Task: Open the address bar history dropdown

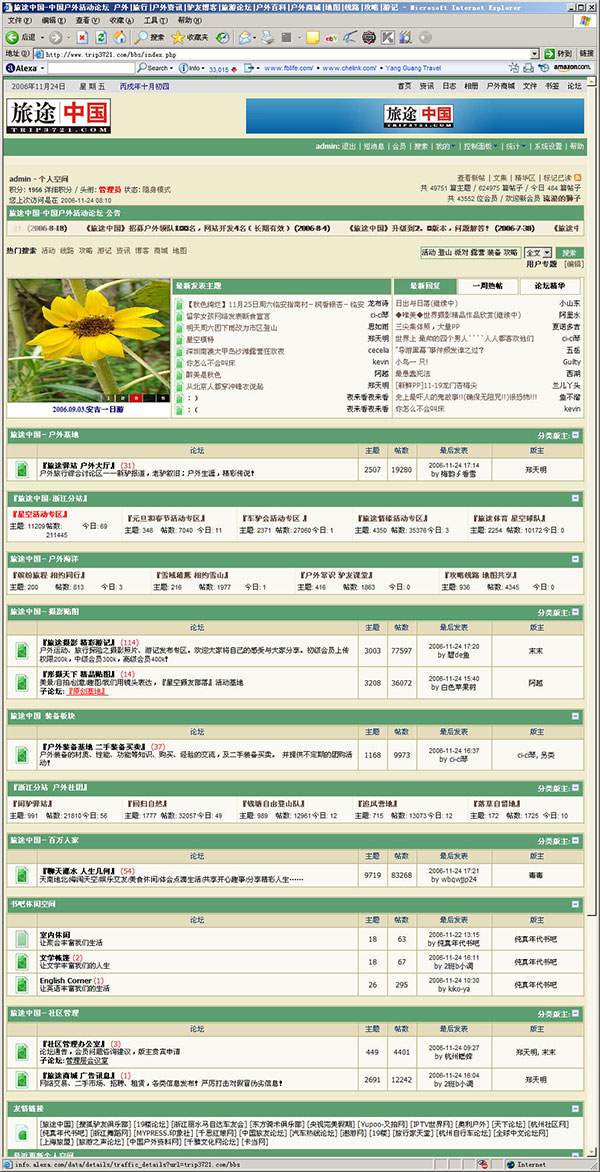Action: [x=534, y=54]
